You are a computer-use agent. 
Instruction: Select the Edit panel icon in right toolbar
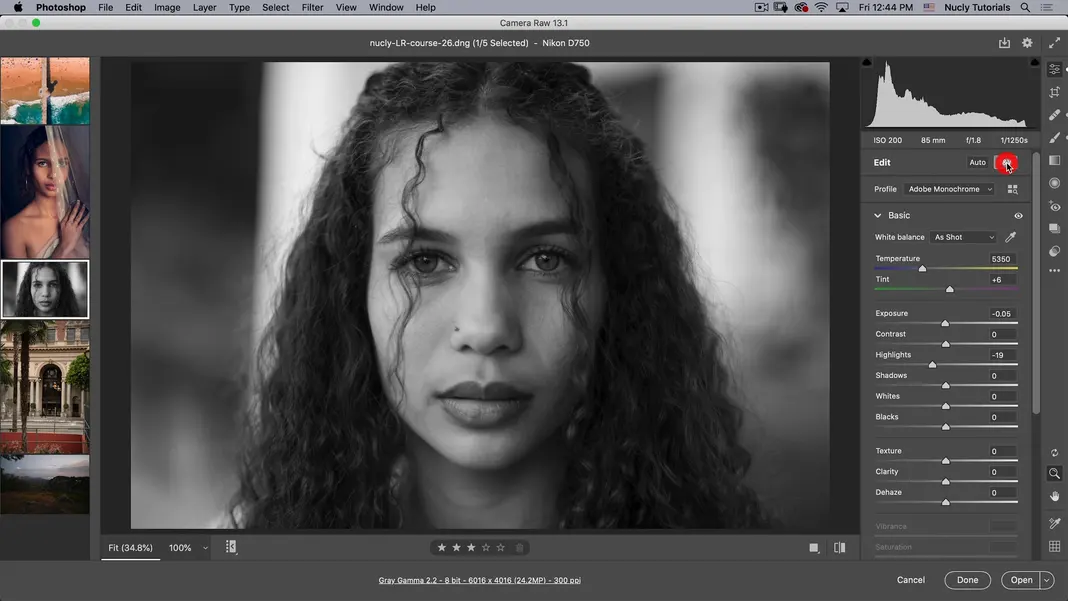[1054, 70]
